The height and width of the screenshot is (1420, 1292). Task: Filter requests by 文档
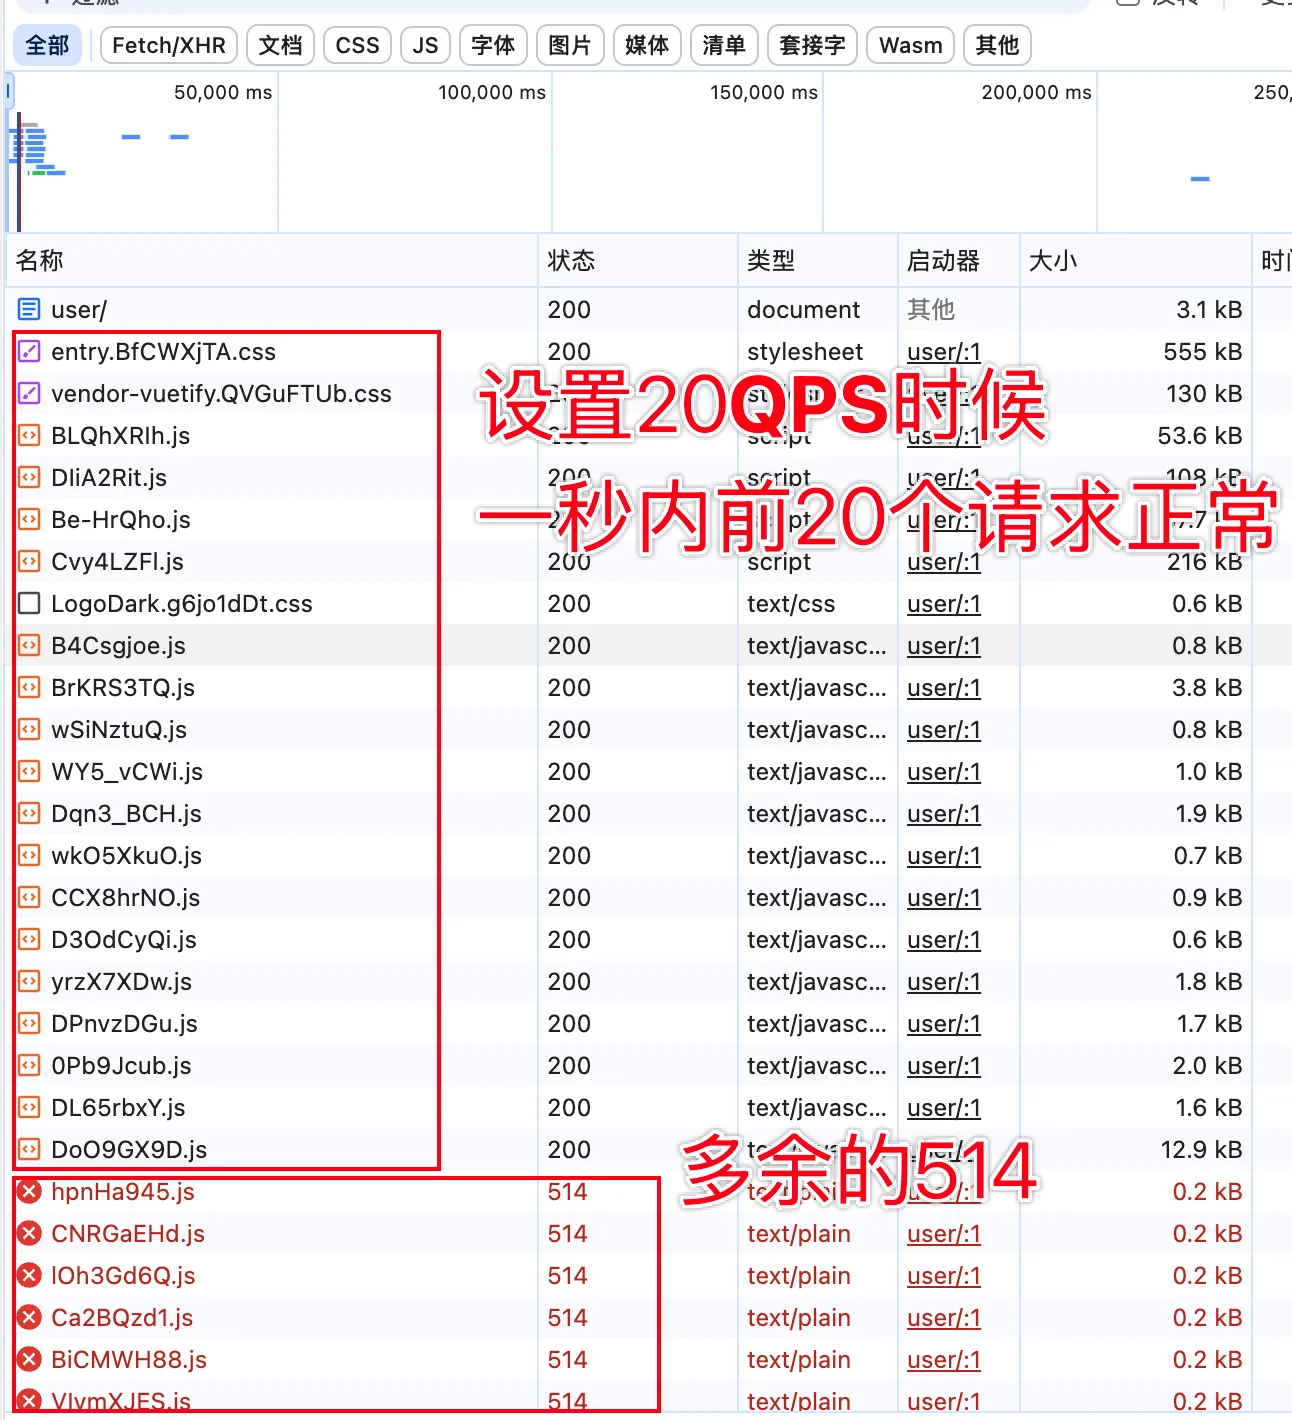(x=280, y=45)
